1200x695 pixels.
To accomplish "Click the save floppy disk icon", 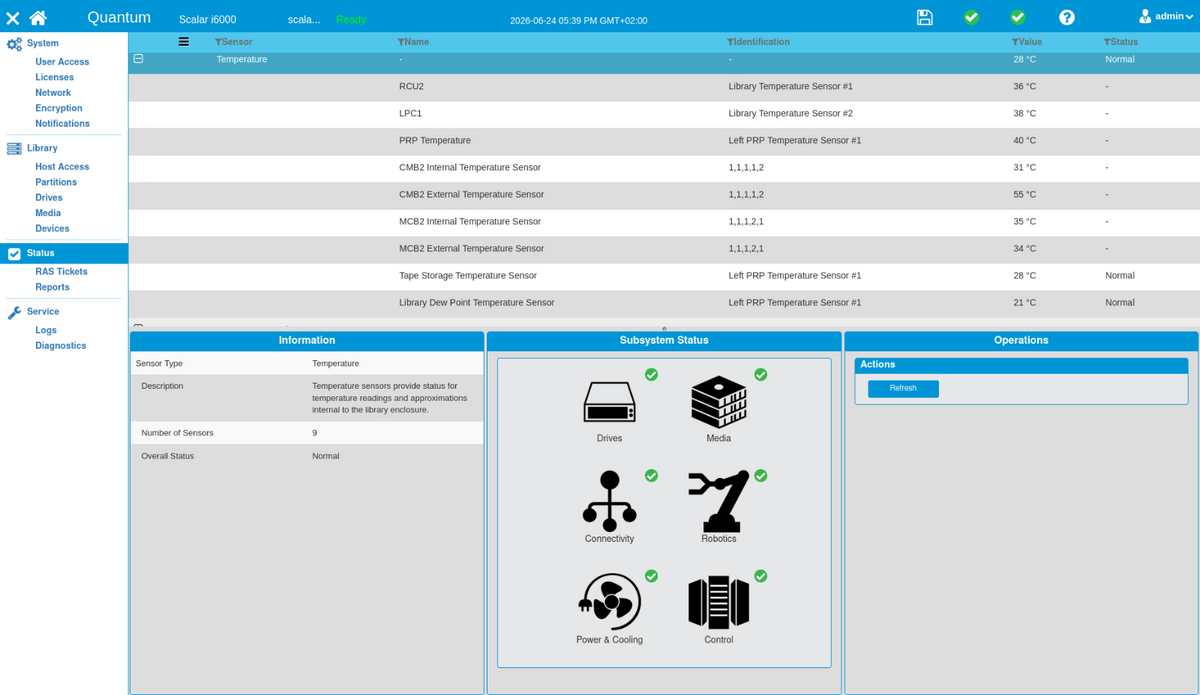I will [924, 17].
